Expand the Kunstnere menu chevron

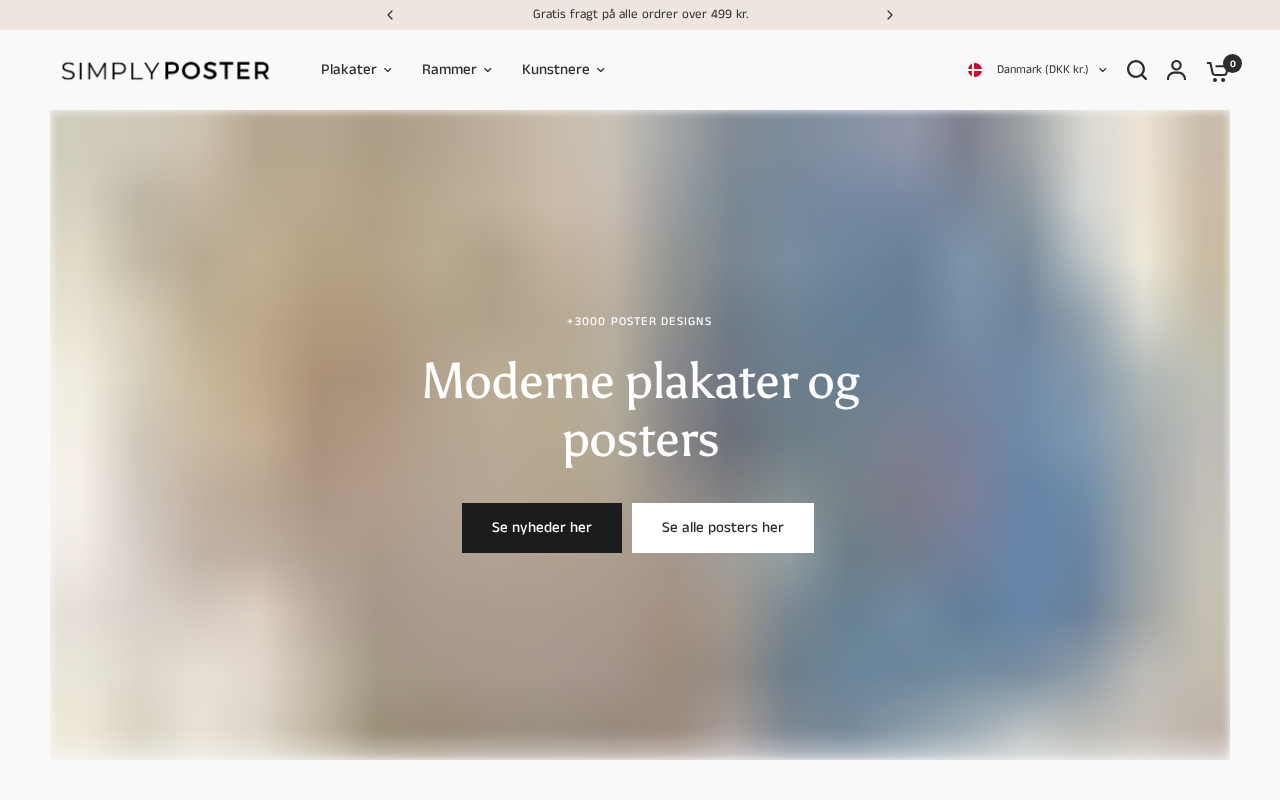pos(601,70)
